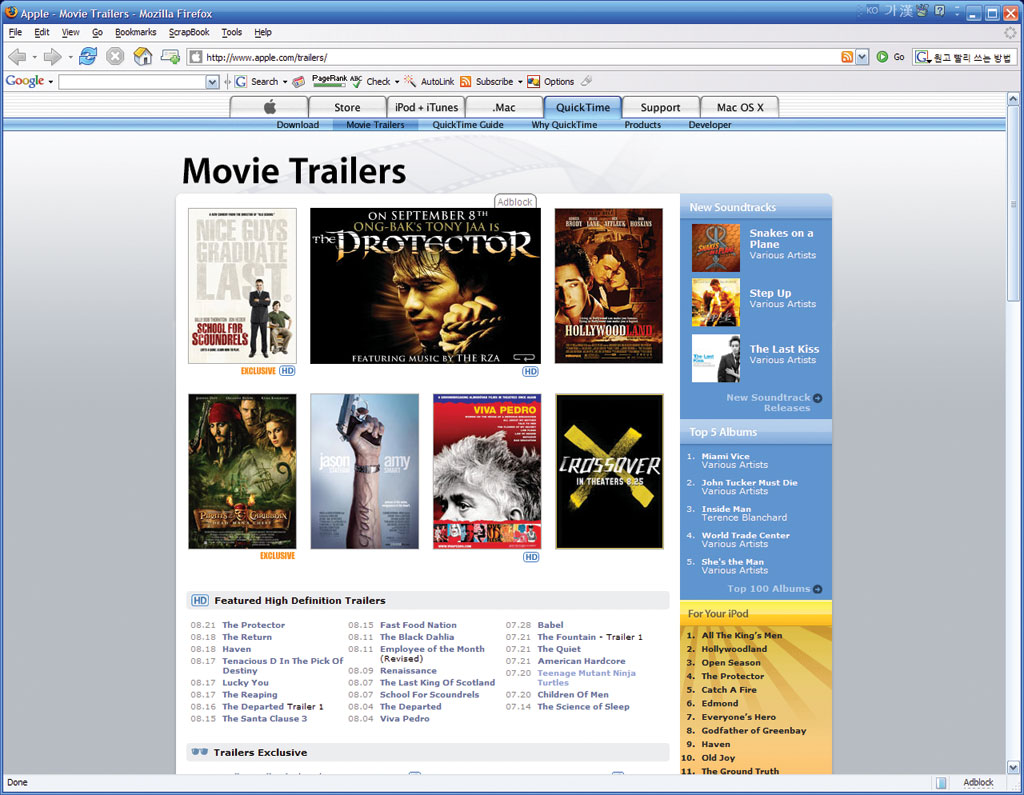
Task: Expand the address bar URL dropdown
Action: coord(862,57)
